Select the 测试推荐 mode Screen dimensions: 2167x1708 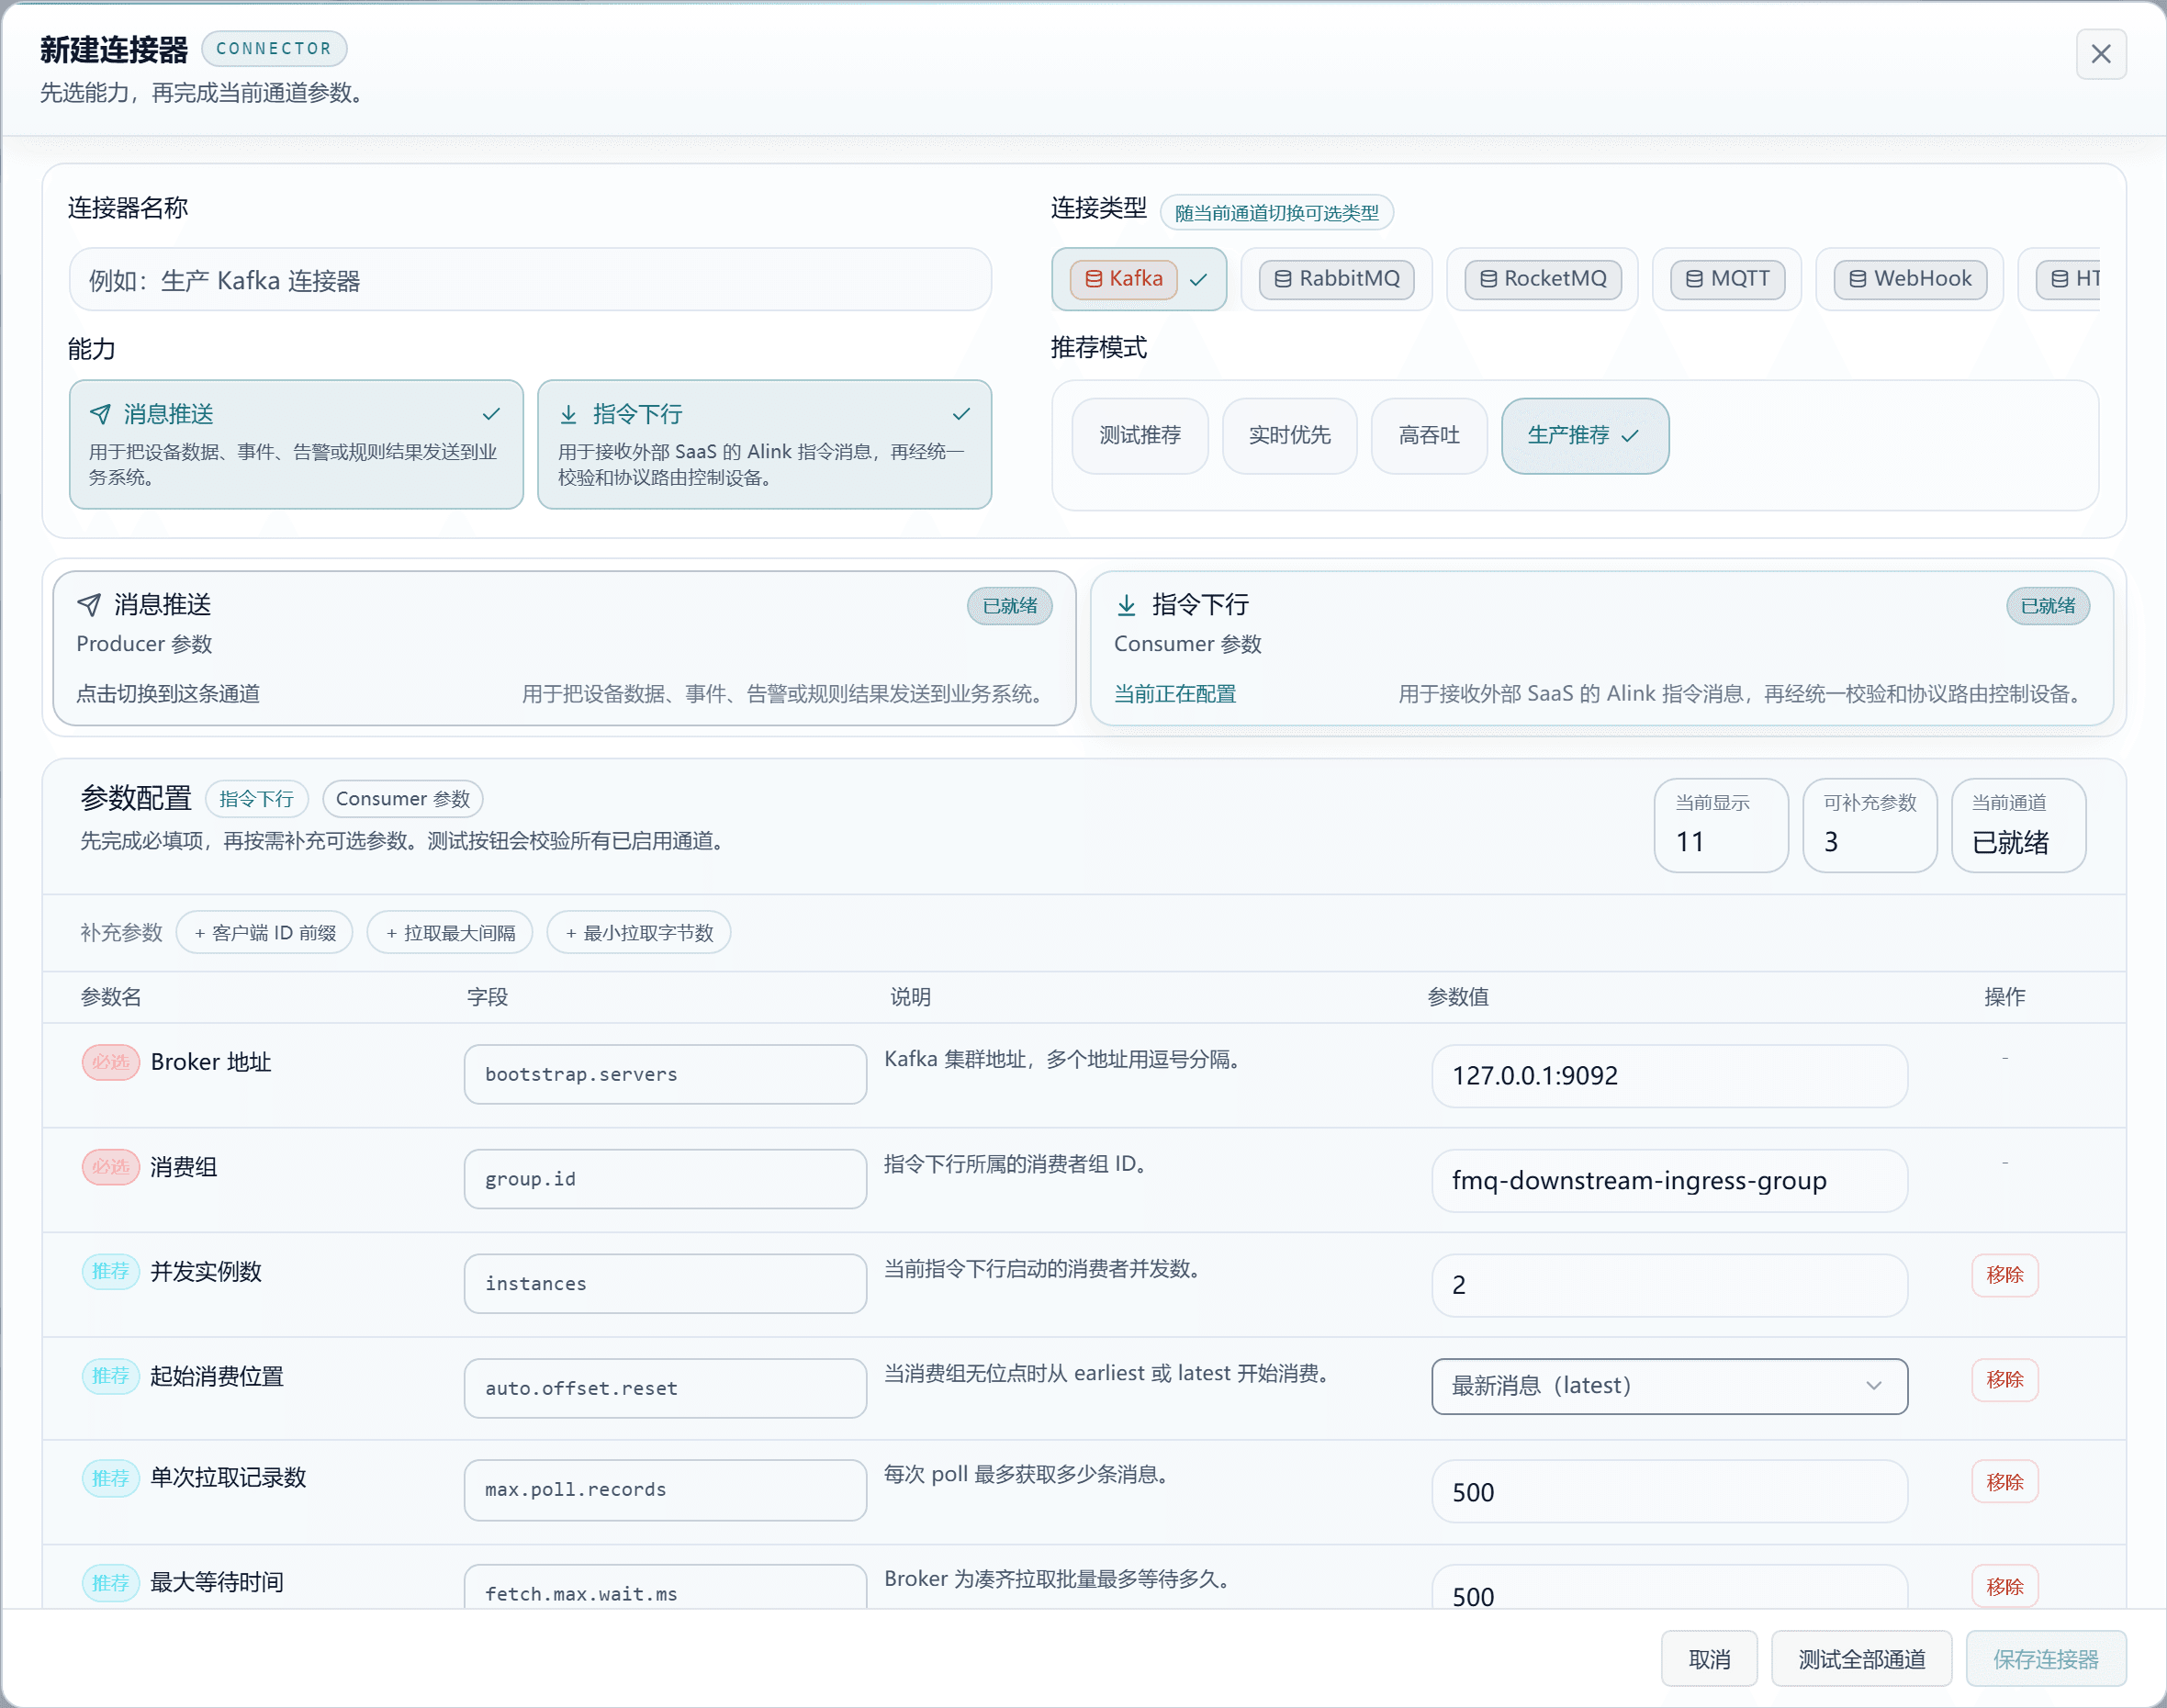click(1140, 435)
